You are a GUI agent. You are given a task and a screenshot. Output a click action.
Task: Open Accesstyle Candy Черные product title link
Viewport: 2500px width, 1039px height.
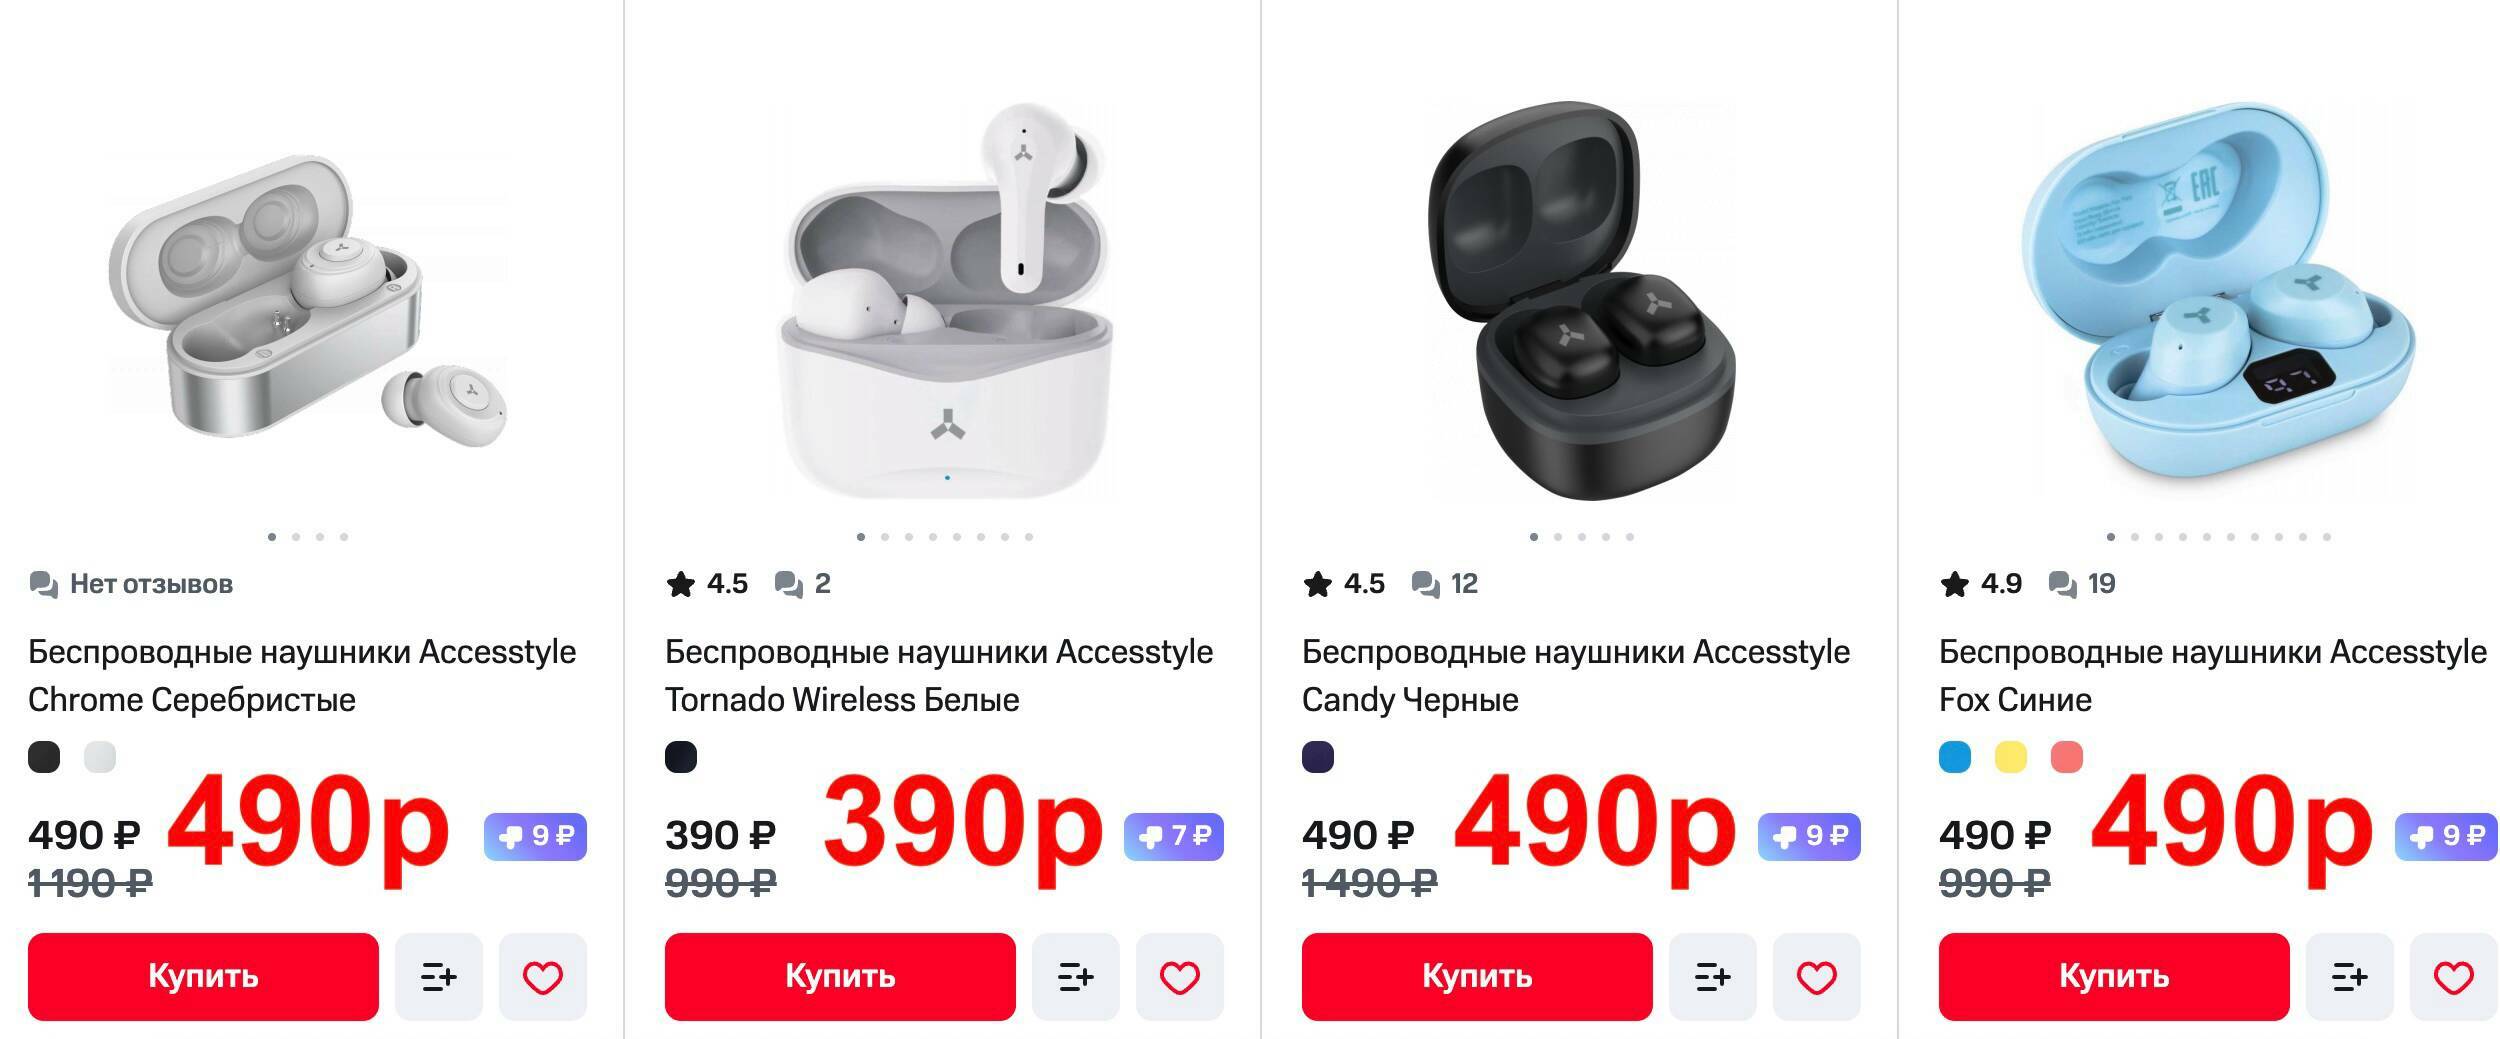1576,675
